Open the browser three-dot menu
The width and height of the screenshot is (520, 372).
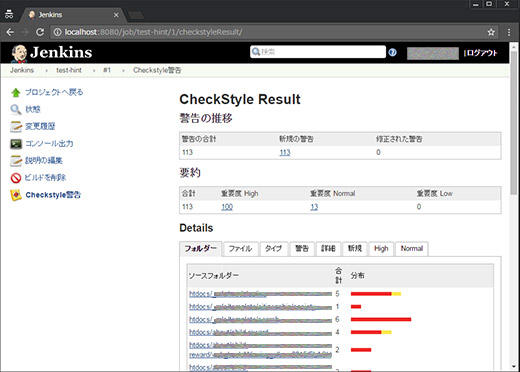(509, 32)
